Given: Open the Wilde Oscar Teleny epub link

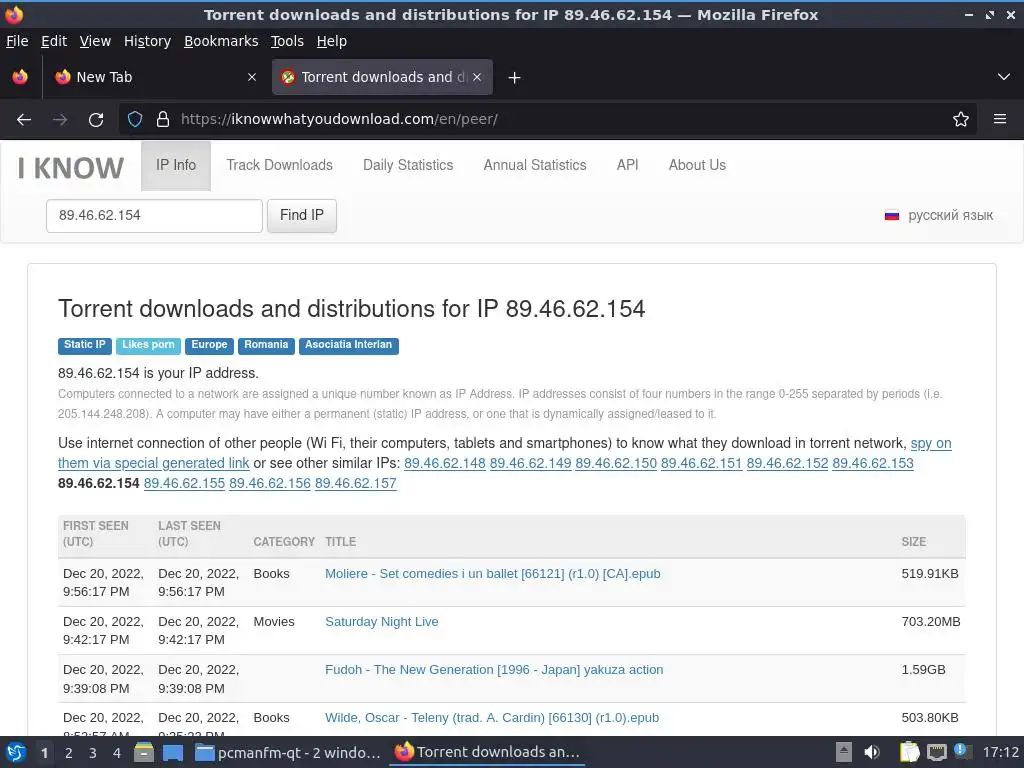Looking at the screenshot, I should [492, 718].
